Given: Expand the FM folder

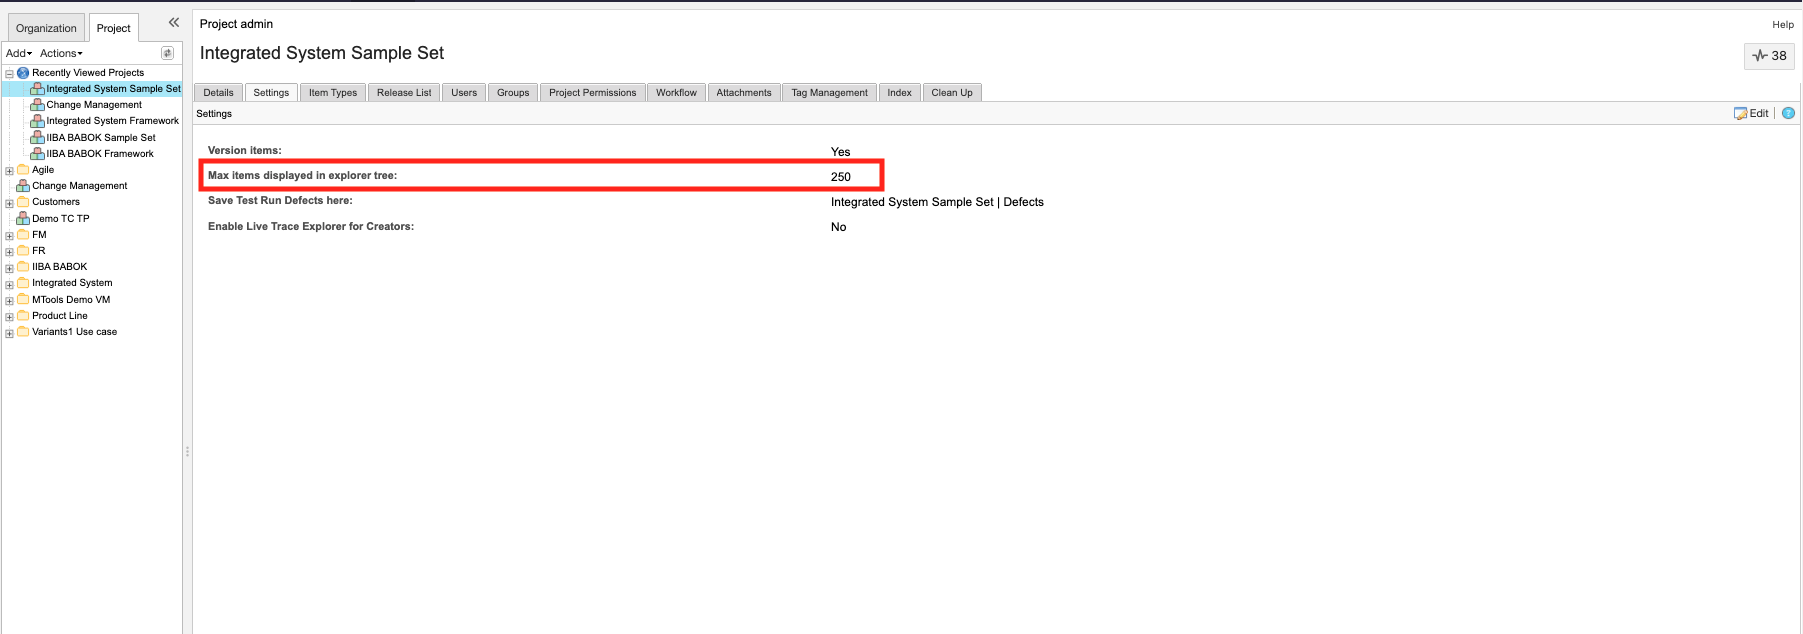Looking at the screenshot, I should pos(9,236).
